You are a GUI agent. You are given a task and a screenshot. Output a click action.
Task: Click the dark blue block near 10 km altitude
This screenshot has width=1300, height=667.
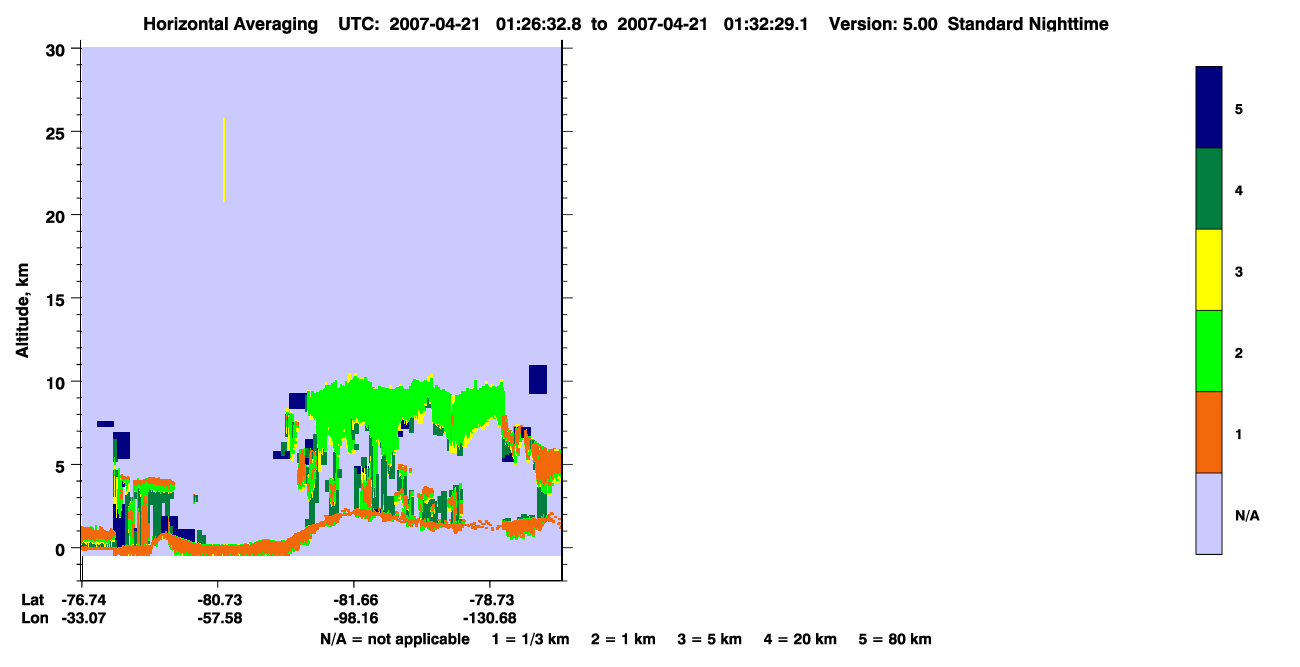(538, 379)
